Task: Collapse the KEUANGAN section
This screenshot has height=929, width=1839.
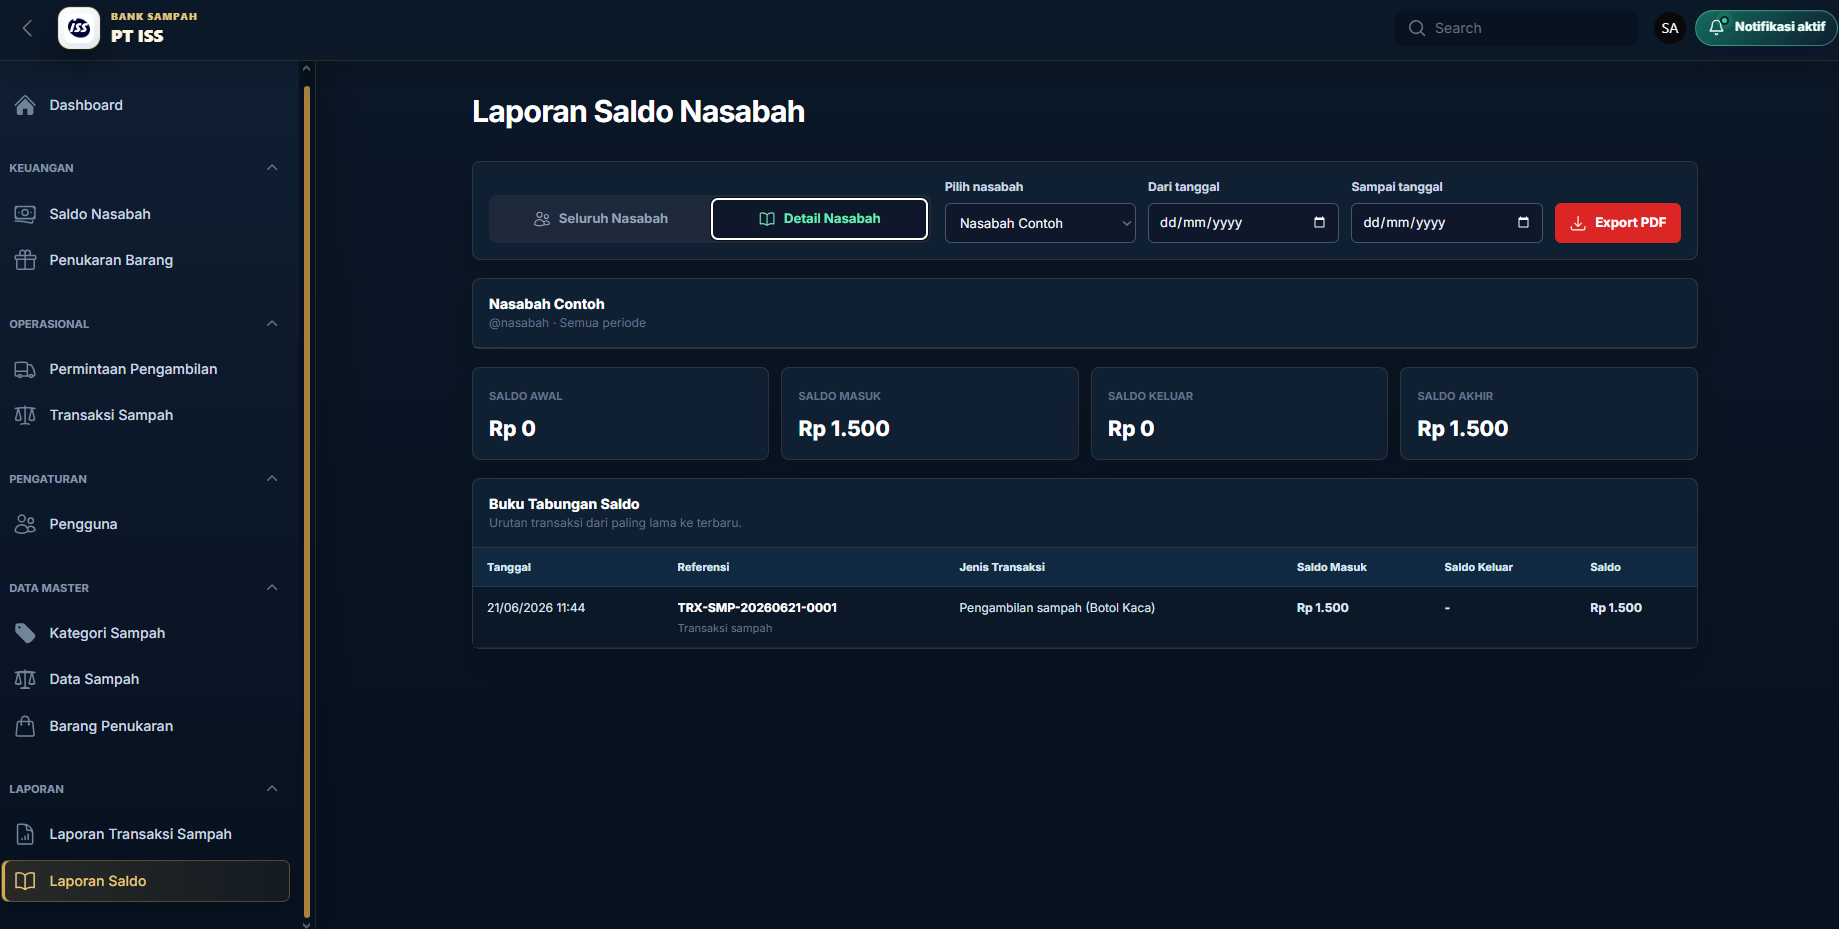Action: point(272,167)
